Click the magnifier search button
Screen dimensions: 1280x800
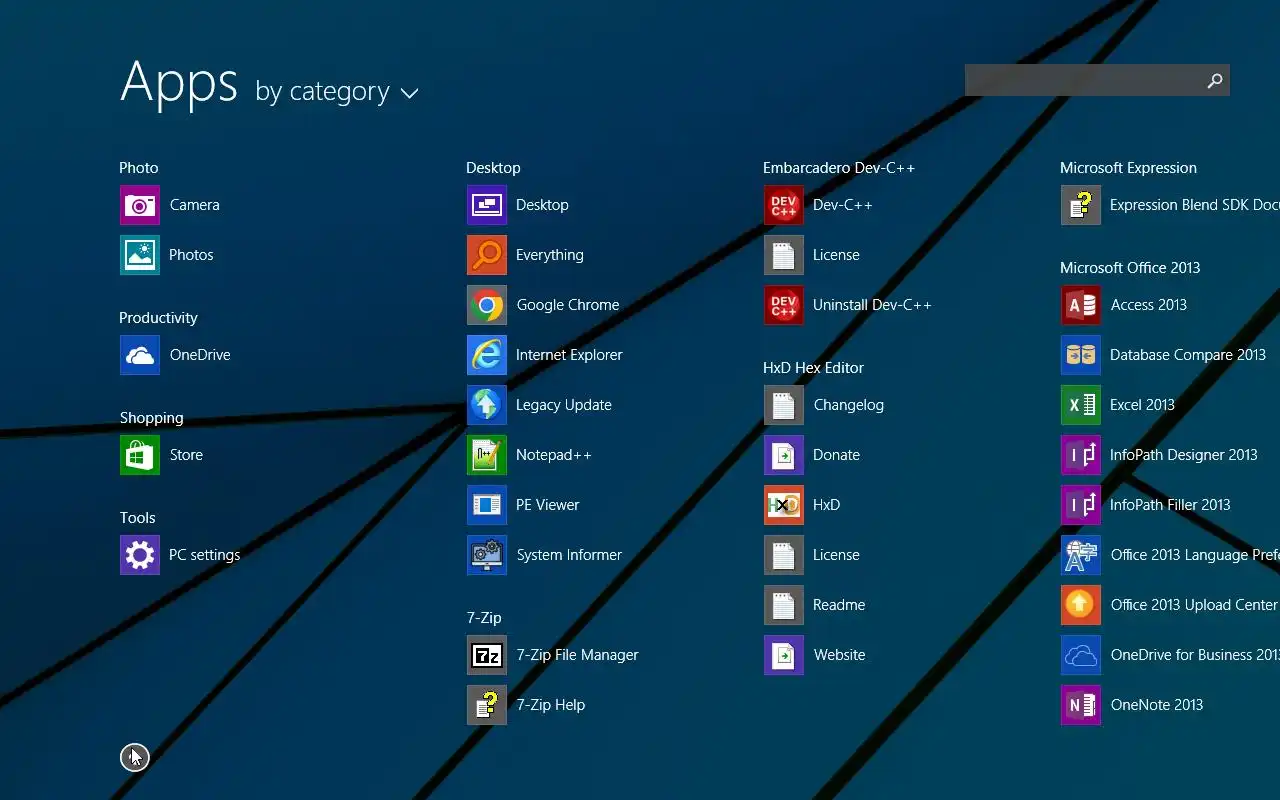pos(1215,81)
